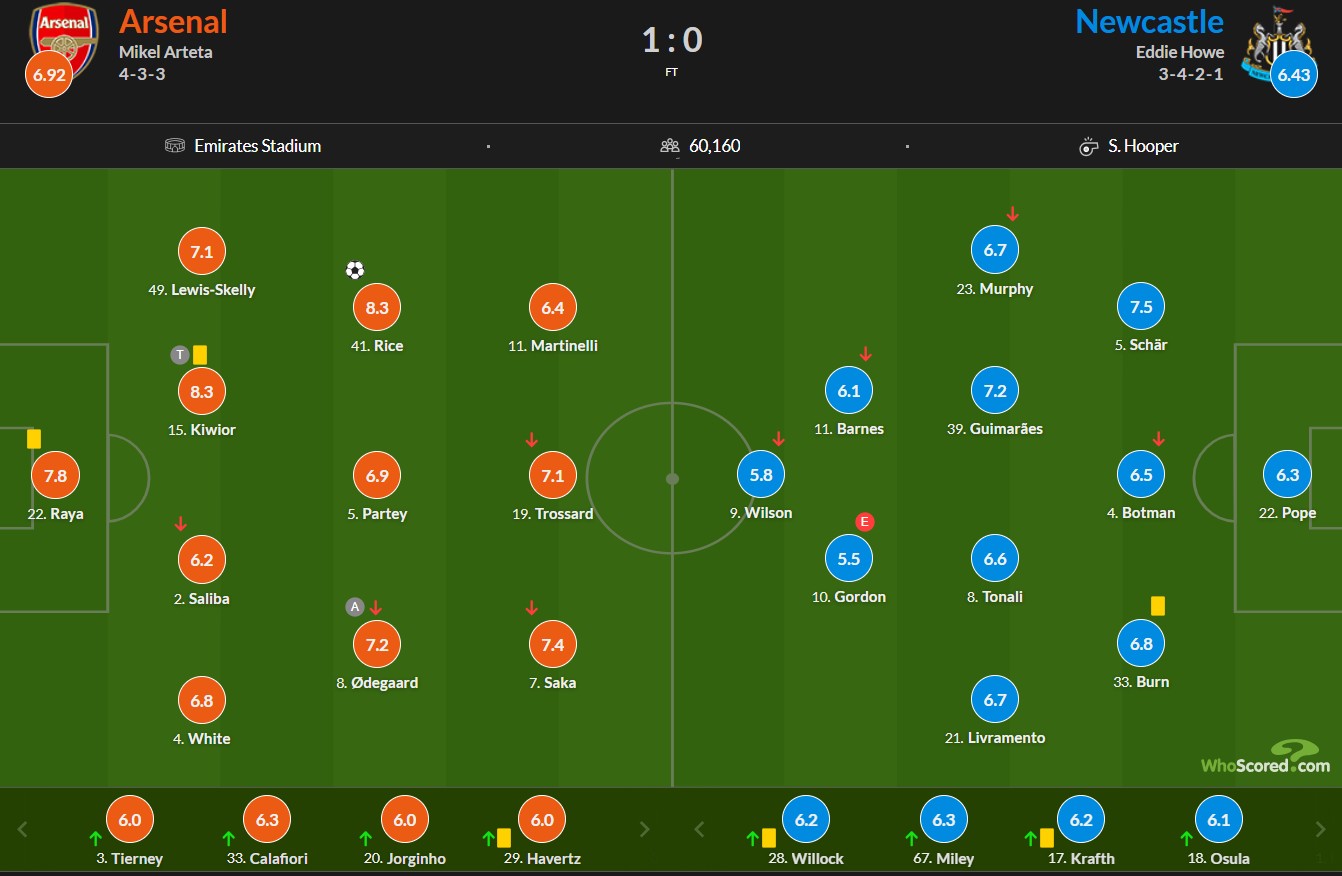Open the Newcastle team name link

click(1149, 21)
